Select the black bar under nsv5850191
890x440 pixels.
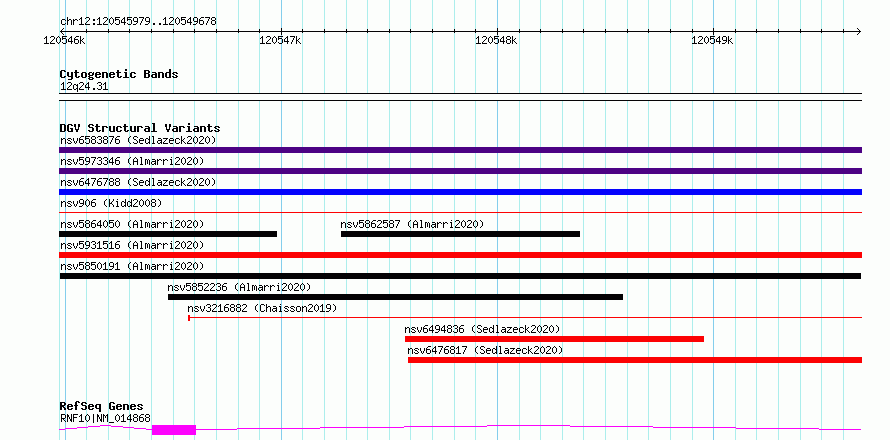click(x=460, y=276)
